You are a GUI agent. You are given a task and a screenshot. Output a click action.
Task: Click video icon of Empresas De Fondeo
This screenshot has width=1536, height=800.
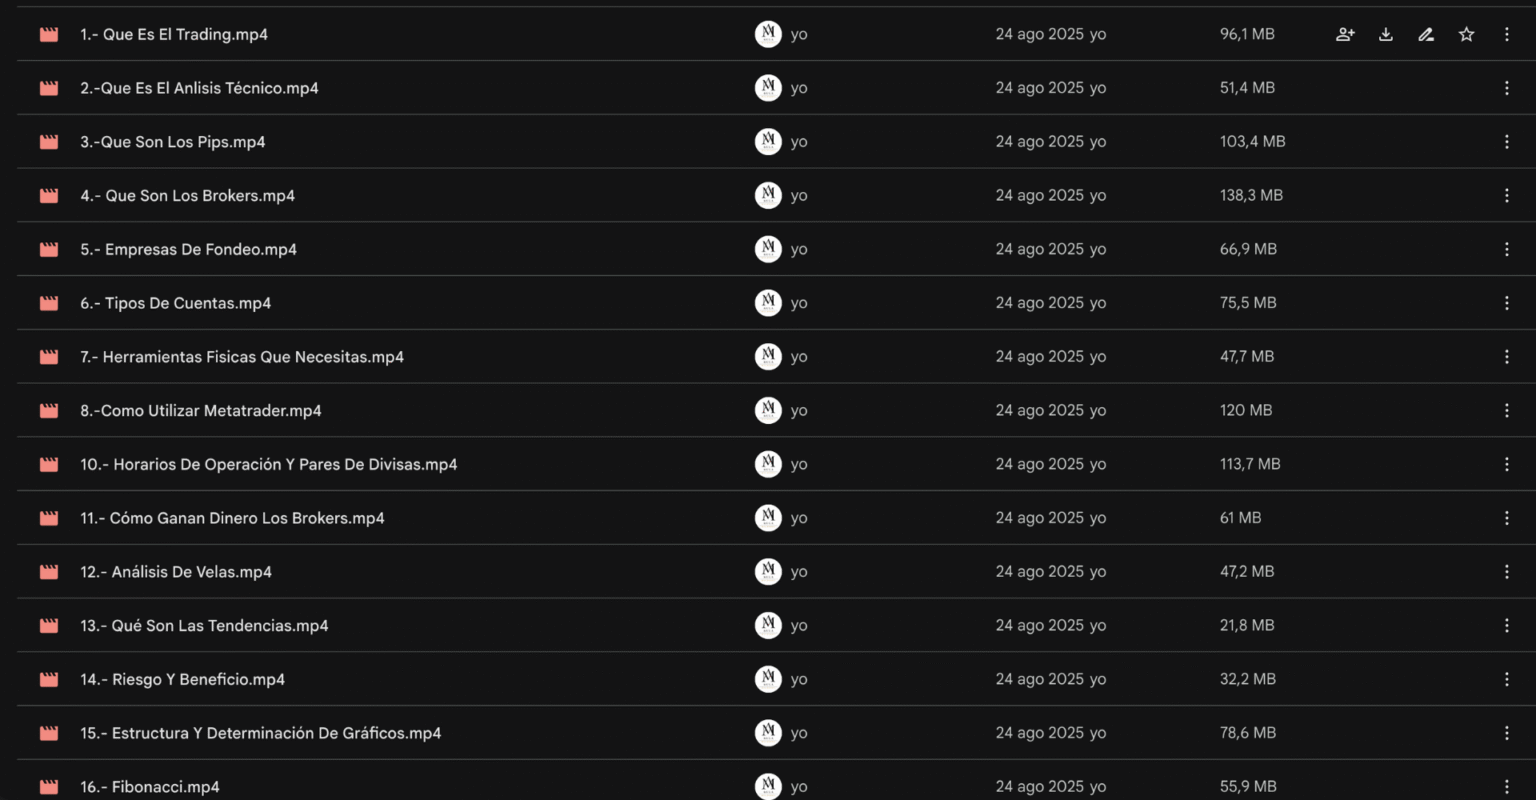pyautogui.click(x=49, y=250)
